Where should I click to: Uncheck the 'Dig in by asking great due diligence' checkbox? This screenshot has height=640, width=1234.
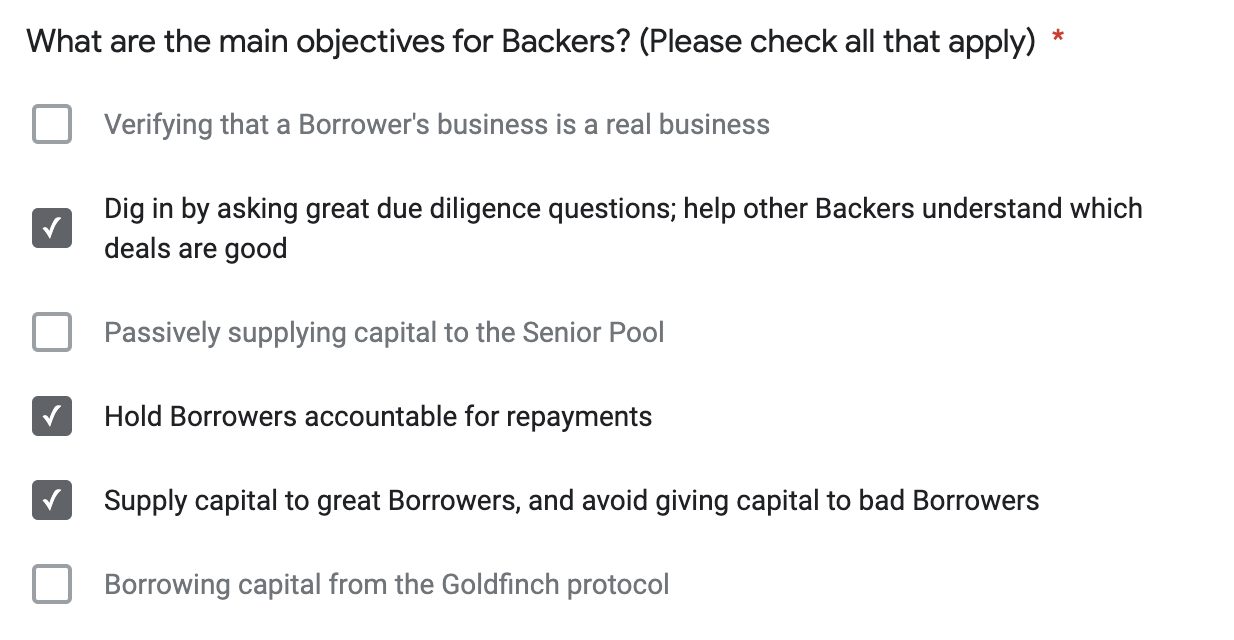pos(52,228)
